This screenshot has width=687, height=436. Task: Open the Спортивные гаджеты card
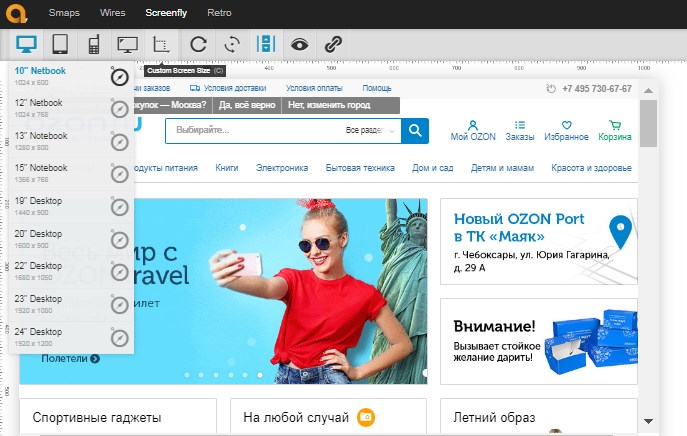pos(118,416)
